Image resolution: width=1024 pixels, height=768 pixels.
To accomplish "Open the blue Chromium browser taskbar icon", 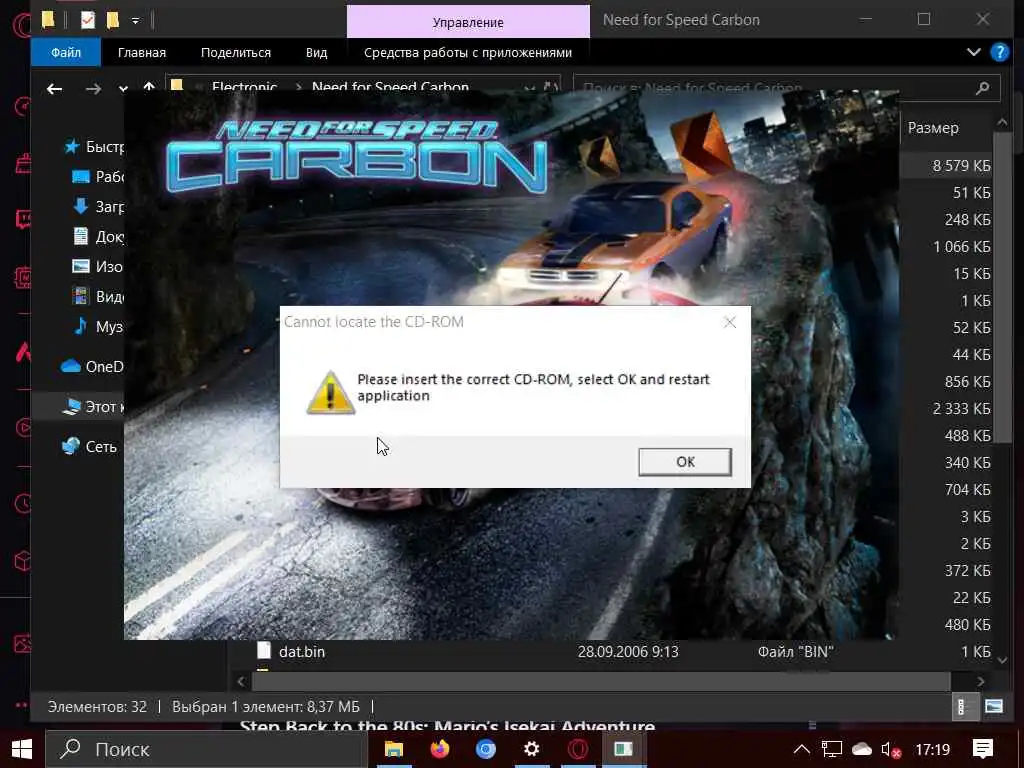I will coord(486,749).
